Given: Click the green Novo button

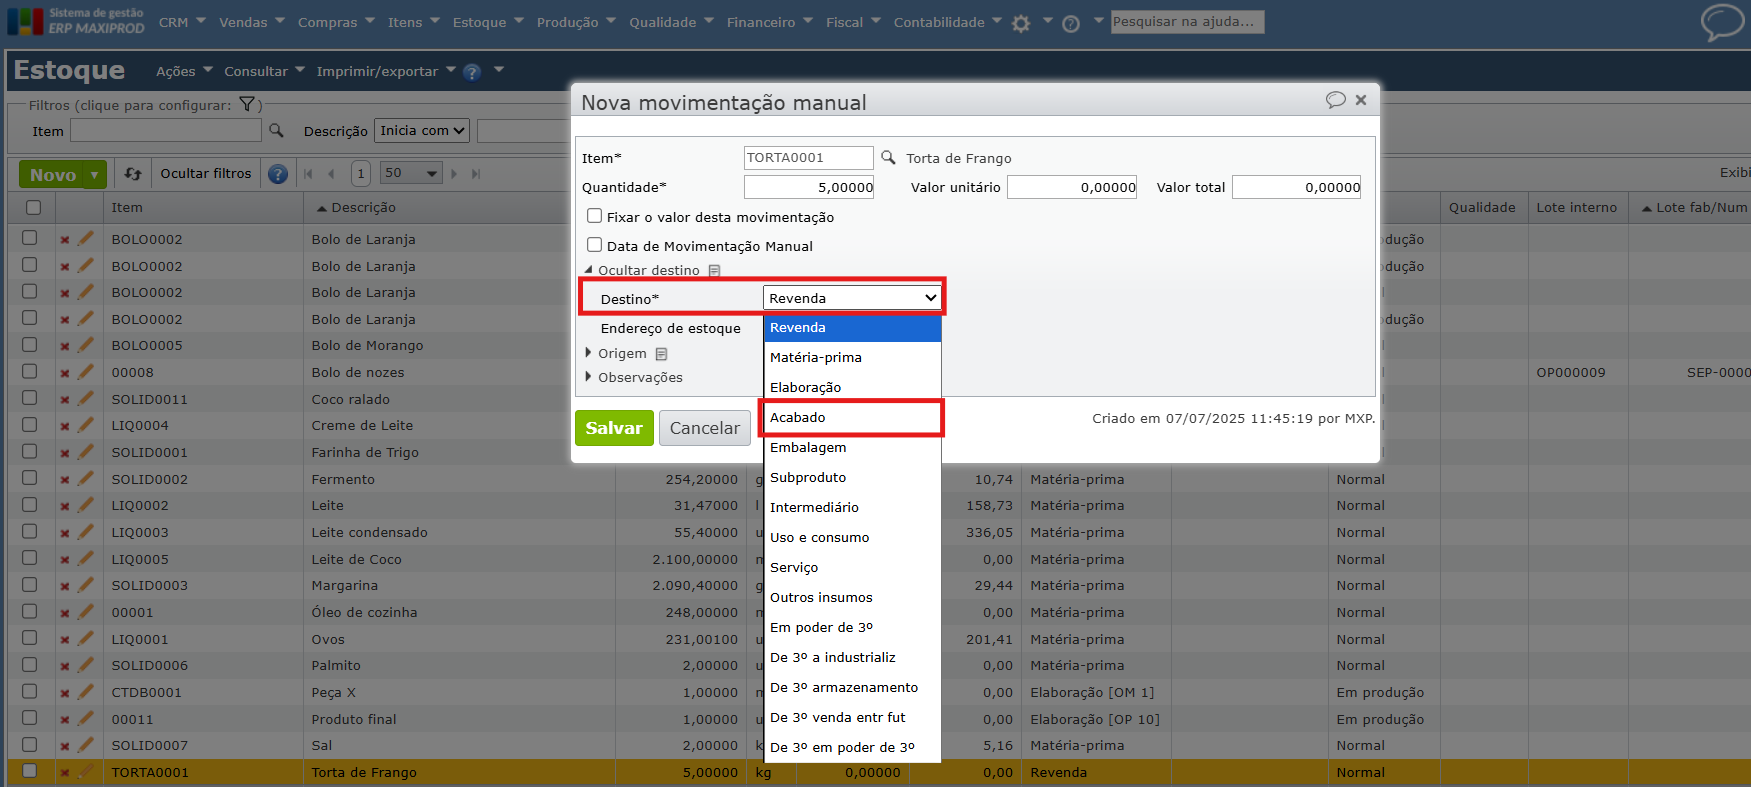Looking at the screenshot, I should click(53, 175).
